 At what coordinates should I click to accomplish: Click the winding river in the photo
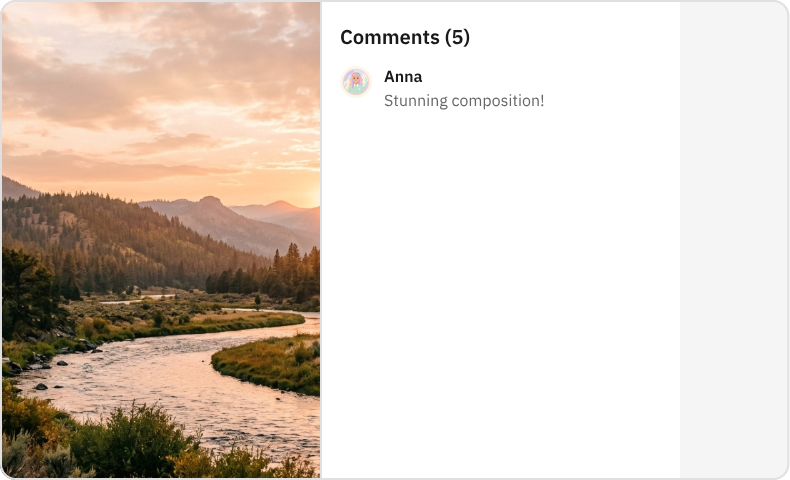pos(170,370)
